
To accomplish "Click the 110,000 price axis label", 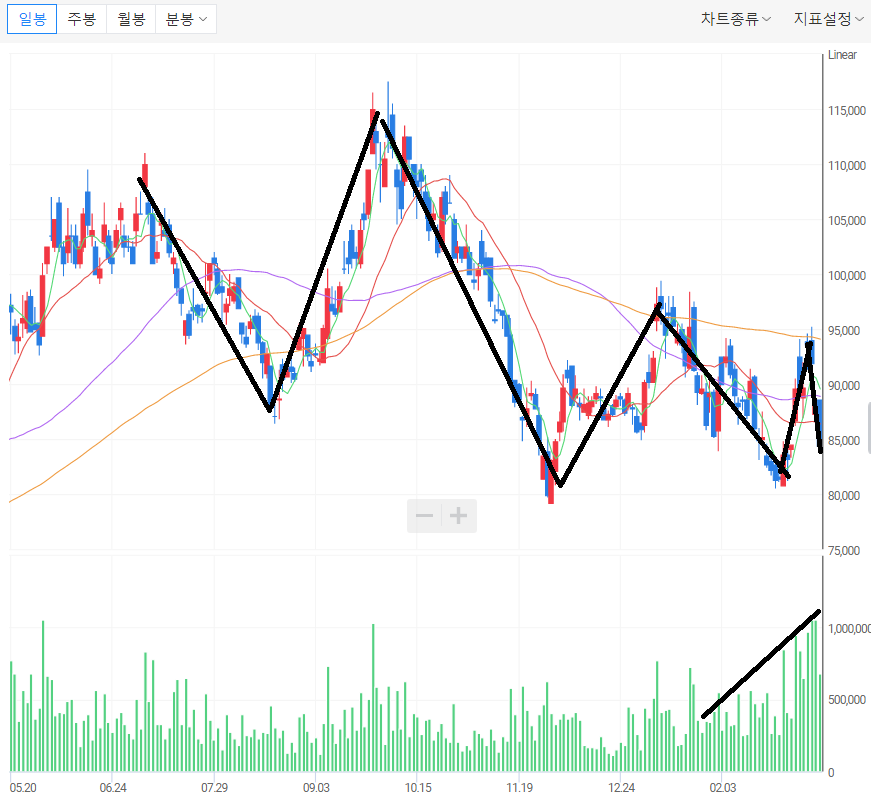I will 847,166.
